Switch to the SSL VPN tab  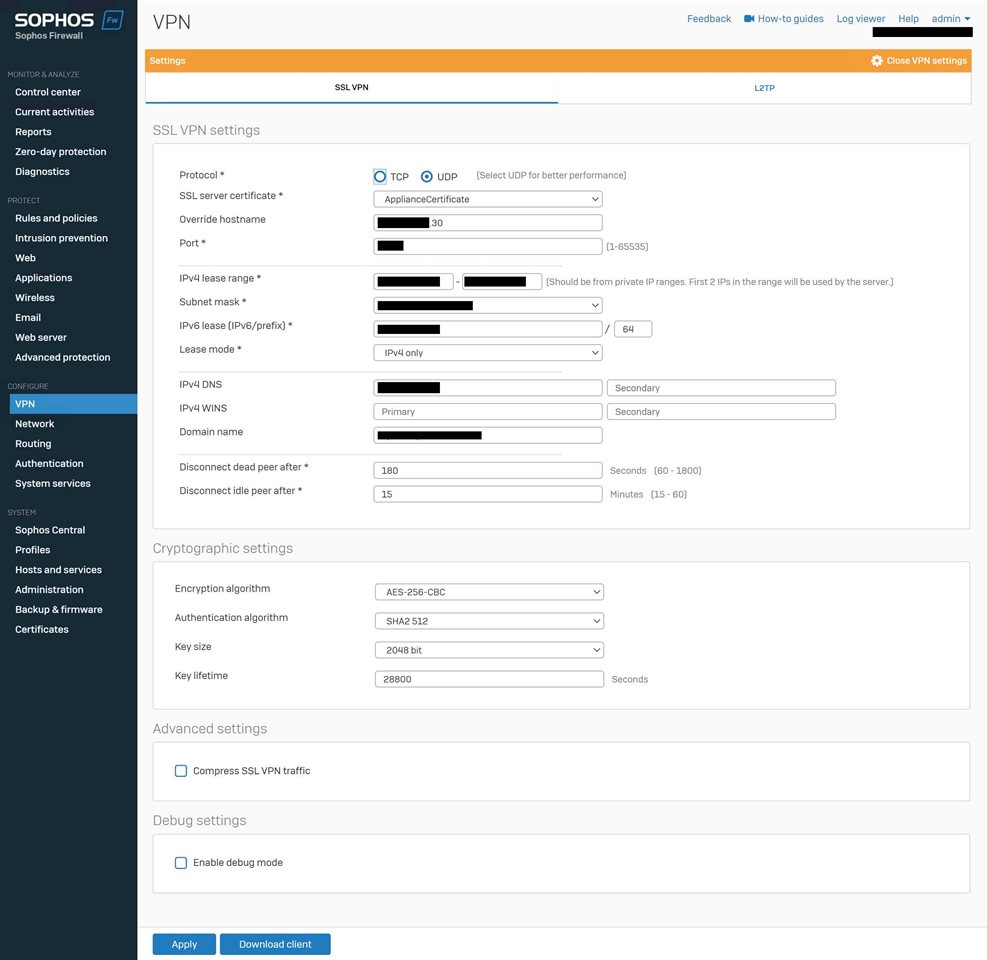[x=351, y=88]
